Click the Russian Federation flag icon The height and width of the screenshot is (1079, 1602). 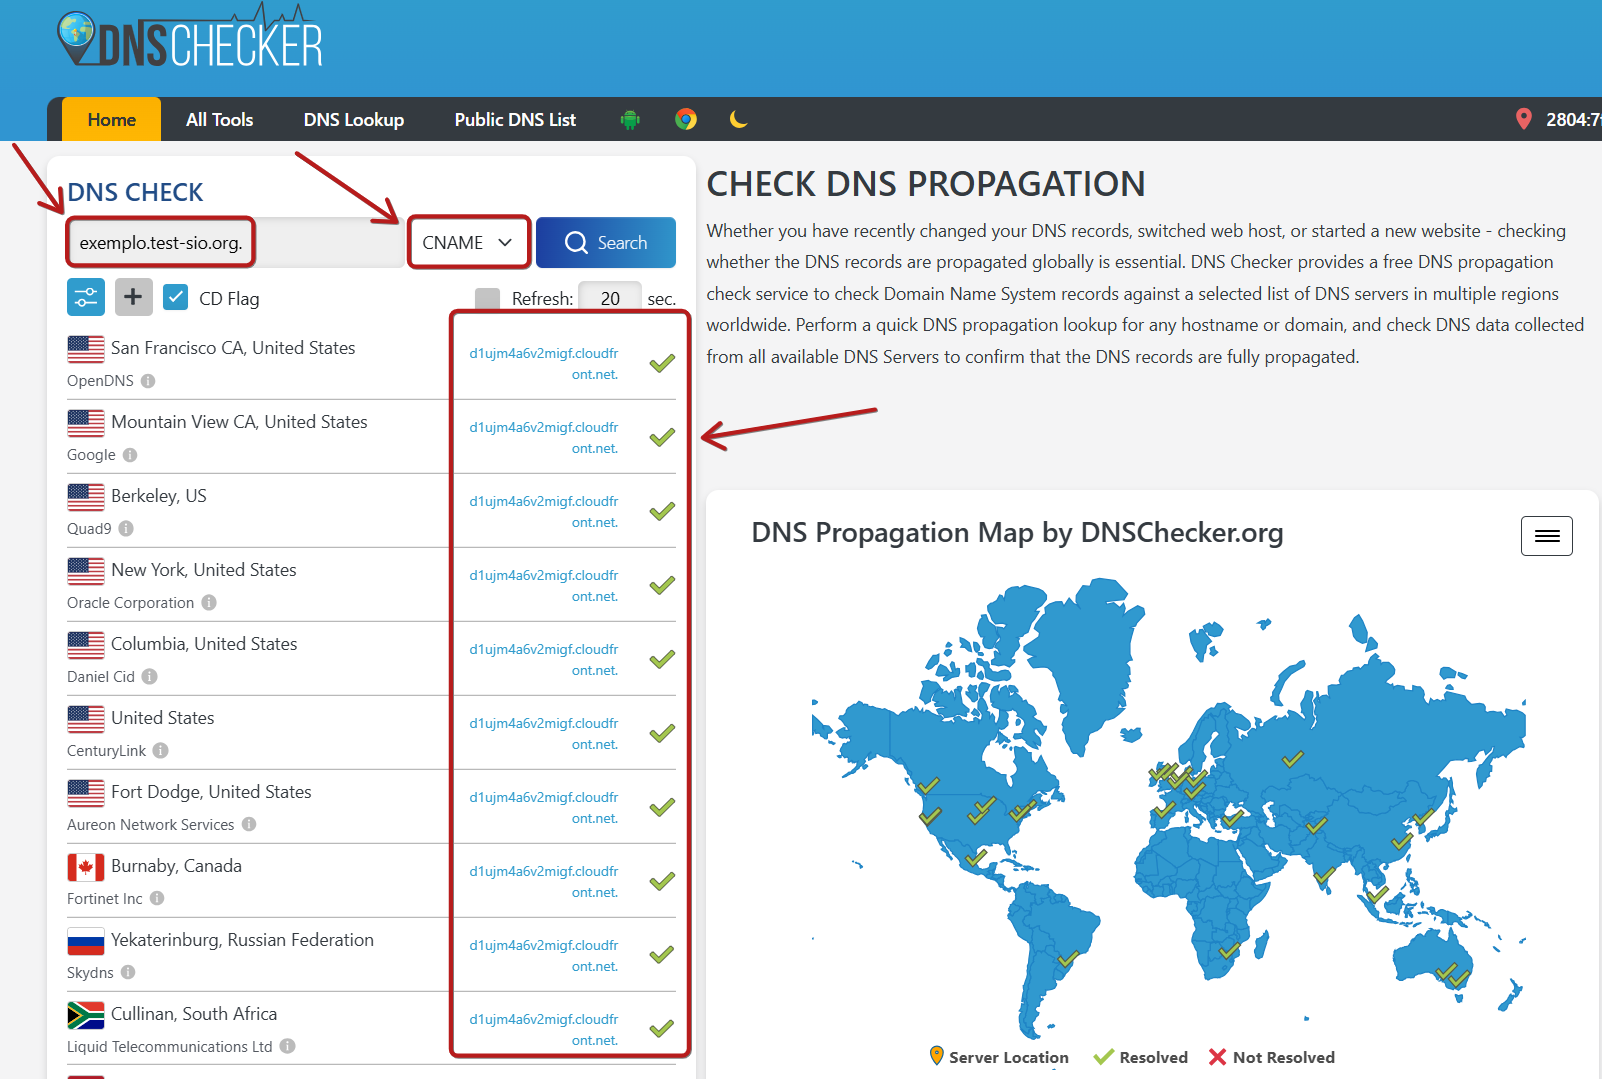[x=86, y=941]
